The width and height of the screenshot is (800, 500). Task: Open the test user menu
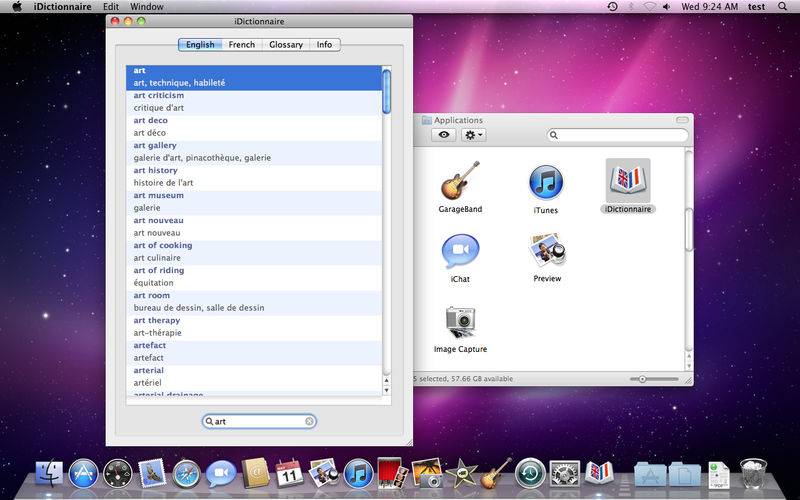pos(757,7)
